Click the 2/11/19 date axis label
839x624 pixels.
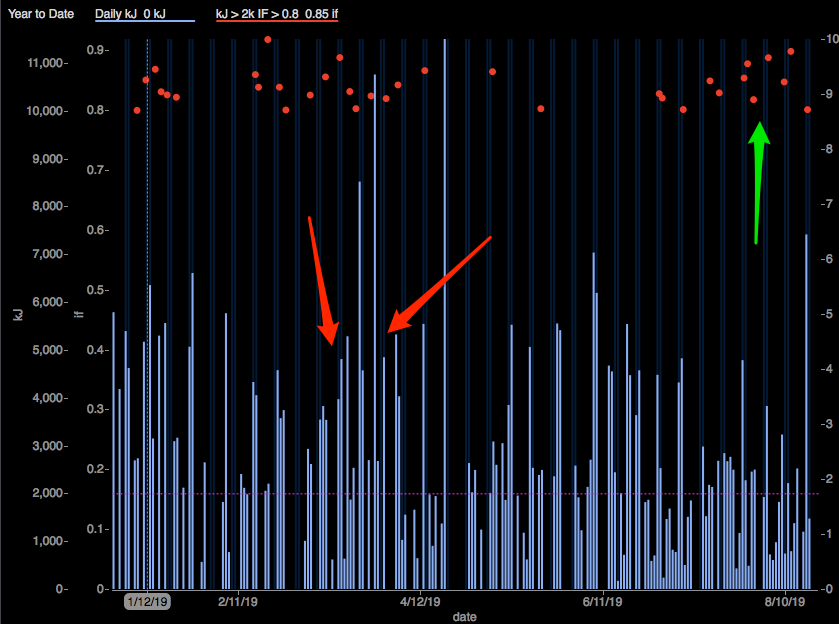click(238, 602)
